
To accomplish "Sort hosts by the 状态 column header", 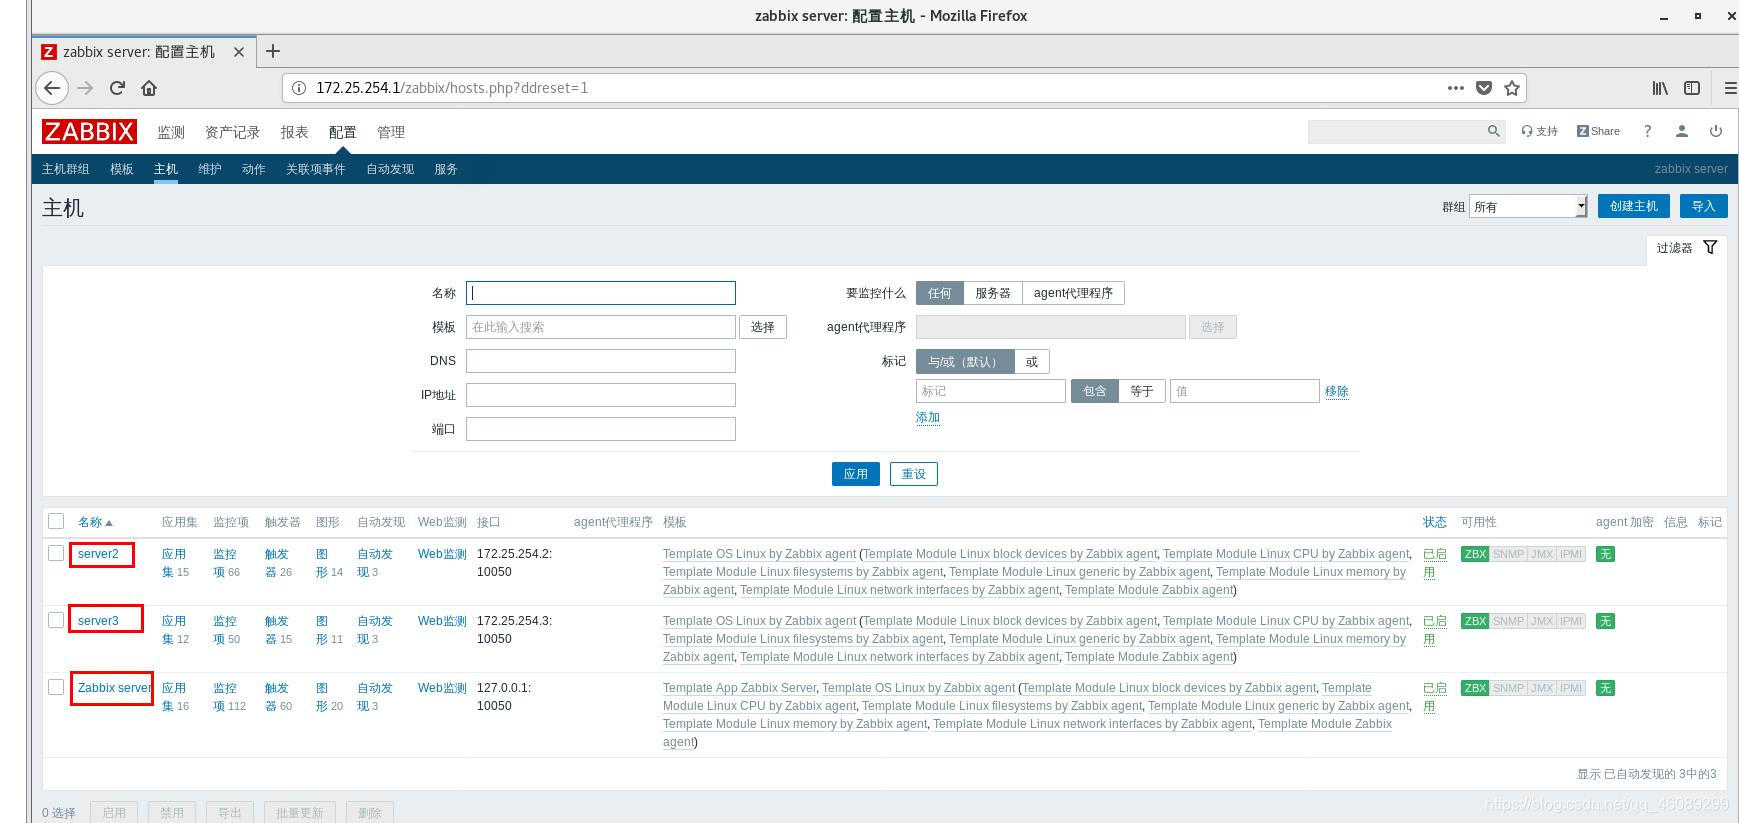I will [1435, 522].
